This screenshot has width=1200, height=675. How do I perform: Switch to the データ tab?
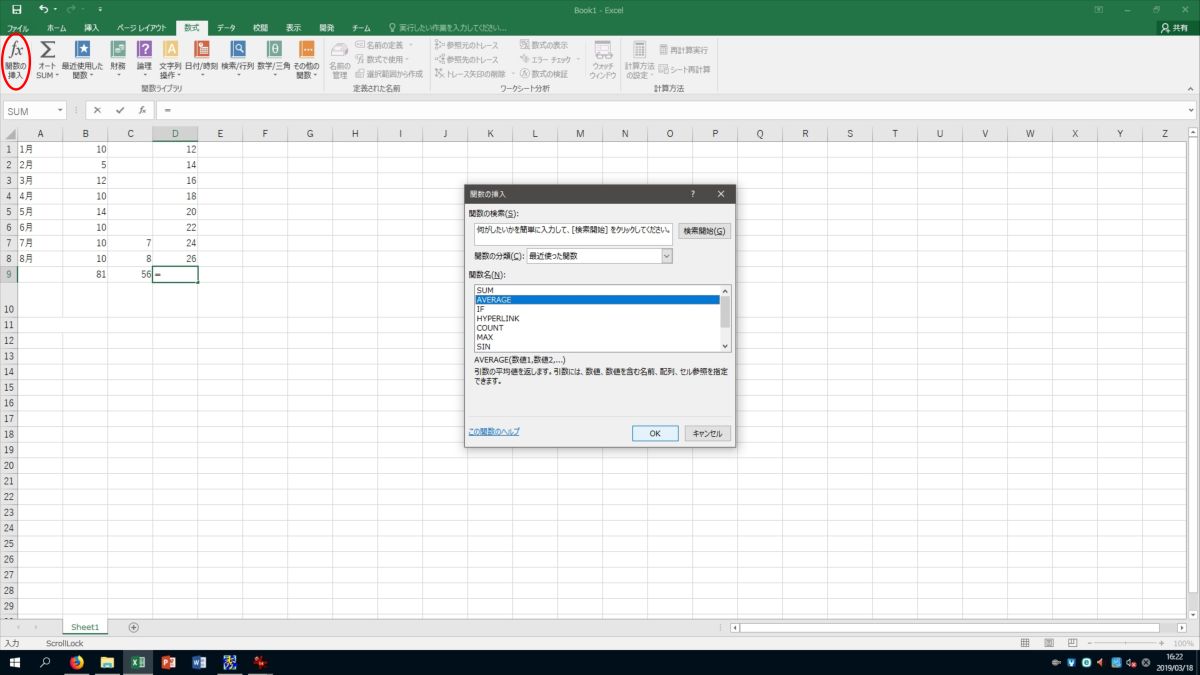(226, 28)
